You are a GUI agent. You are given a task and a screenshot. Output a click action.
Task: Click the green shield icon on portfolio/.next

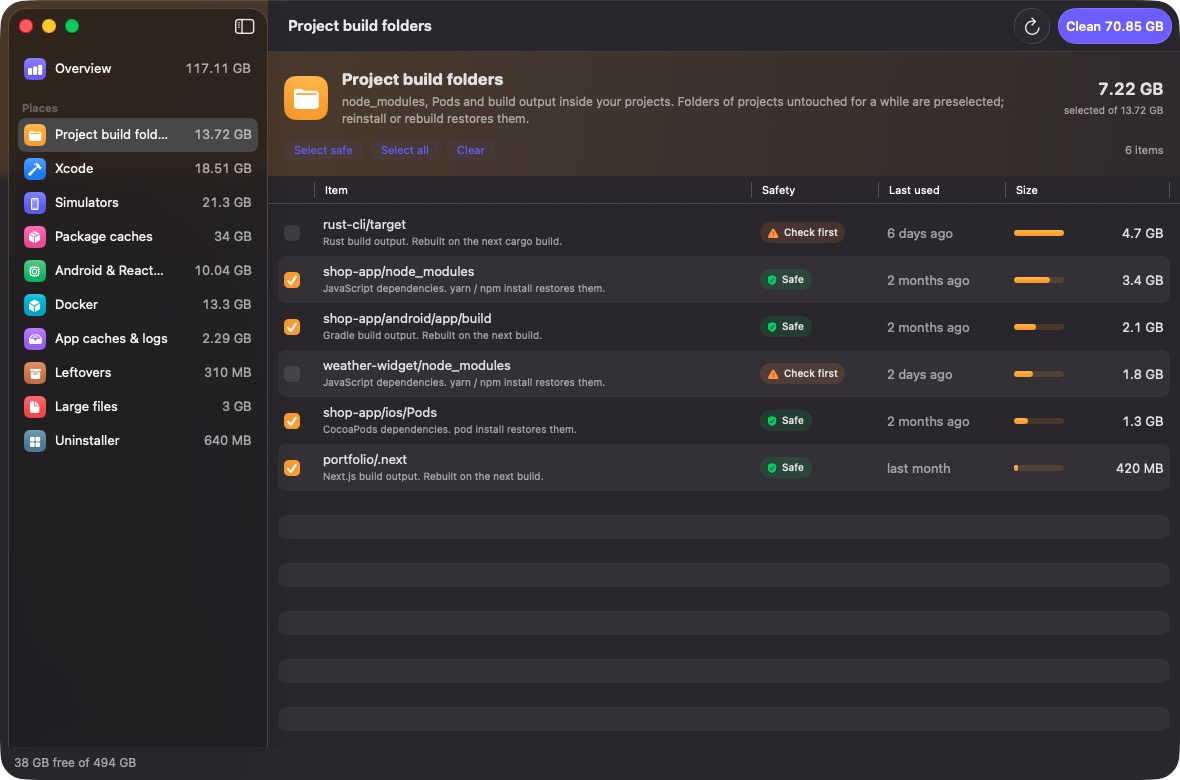click(771, 468)
